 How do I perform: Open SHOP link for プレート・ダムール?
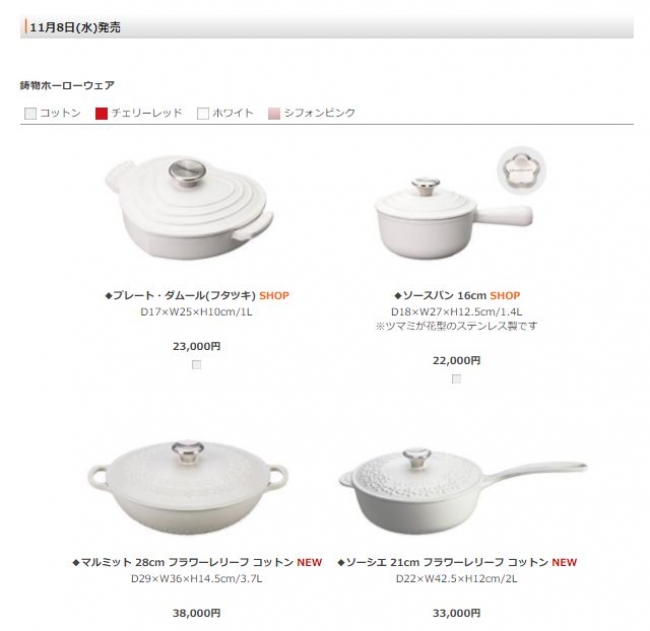tap(274, 296)
